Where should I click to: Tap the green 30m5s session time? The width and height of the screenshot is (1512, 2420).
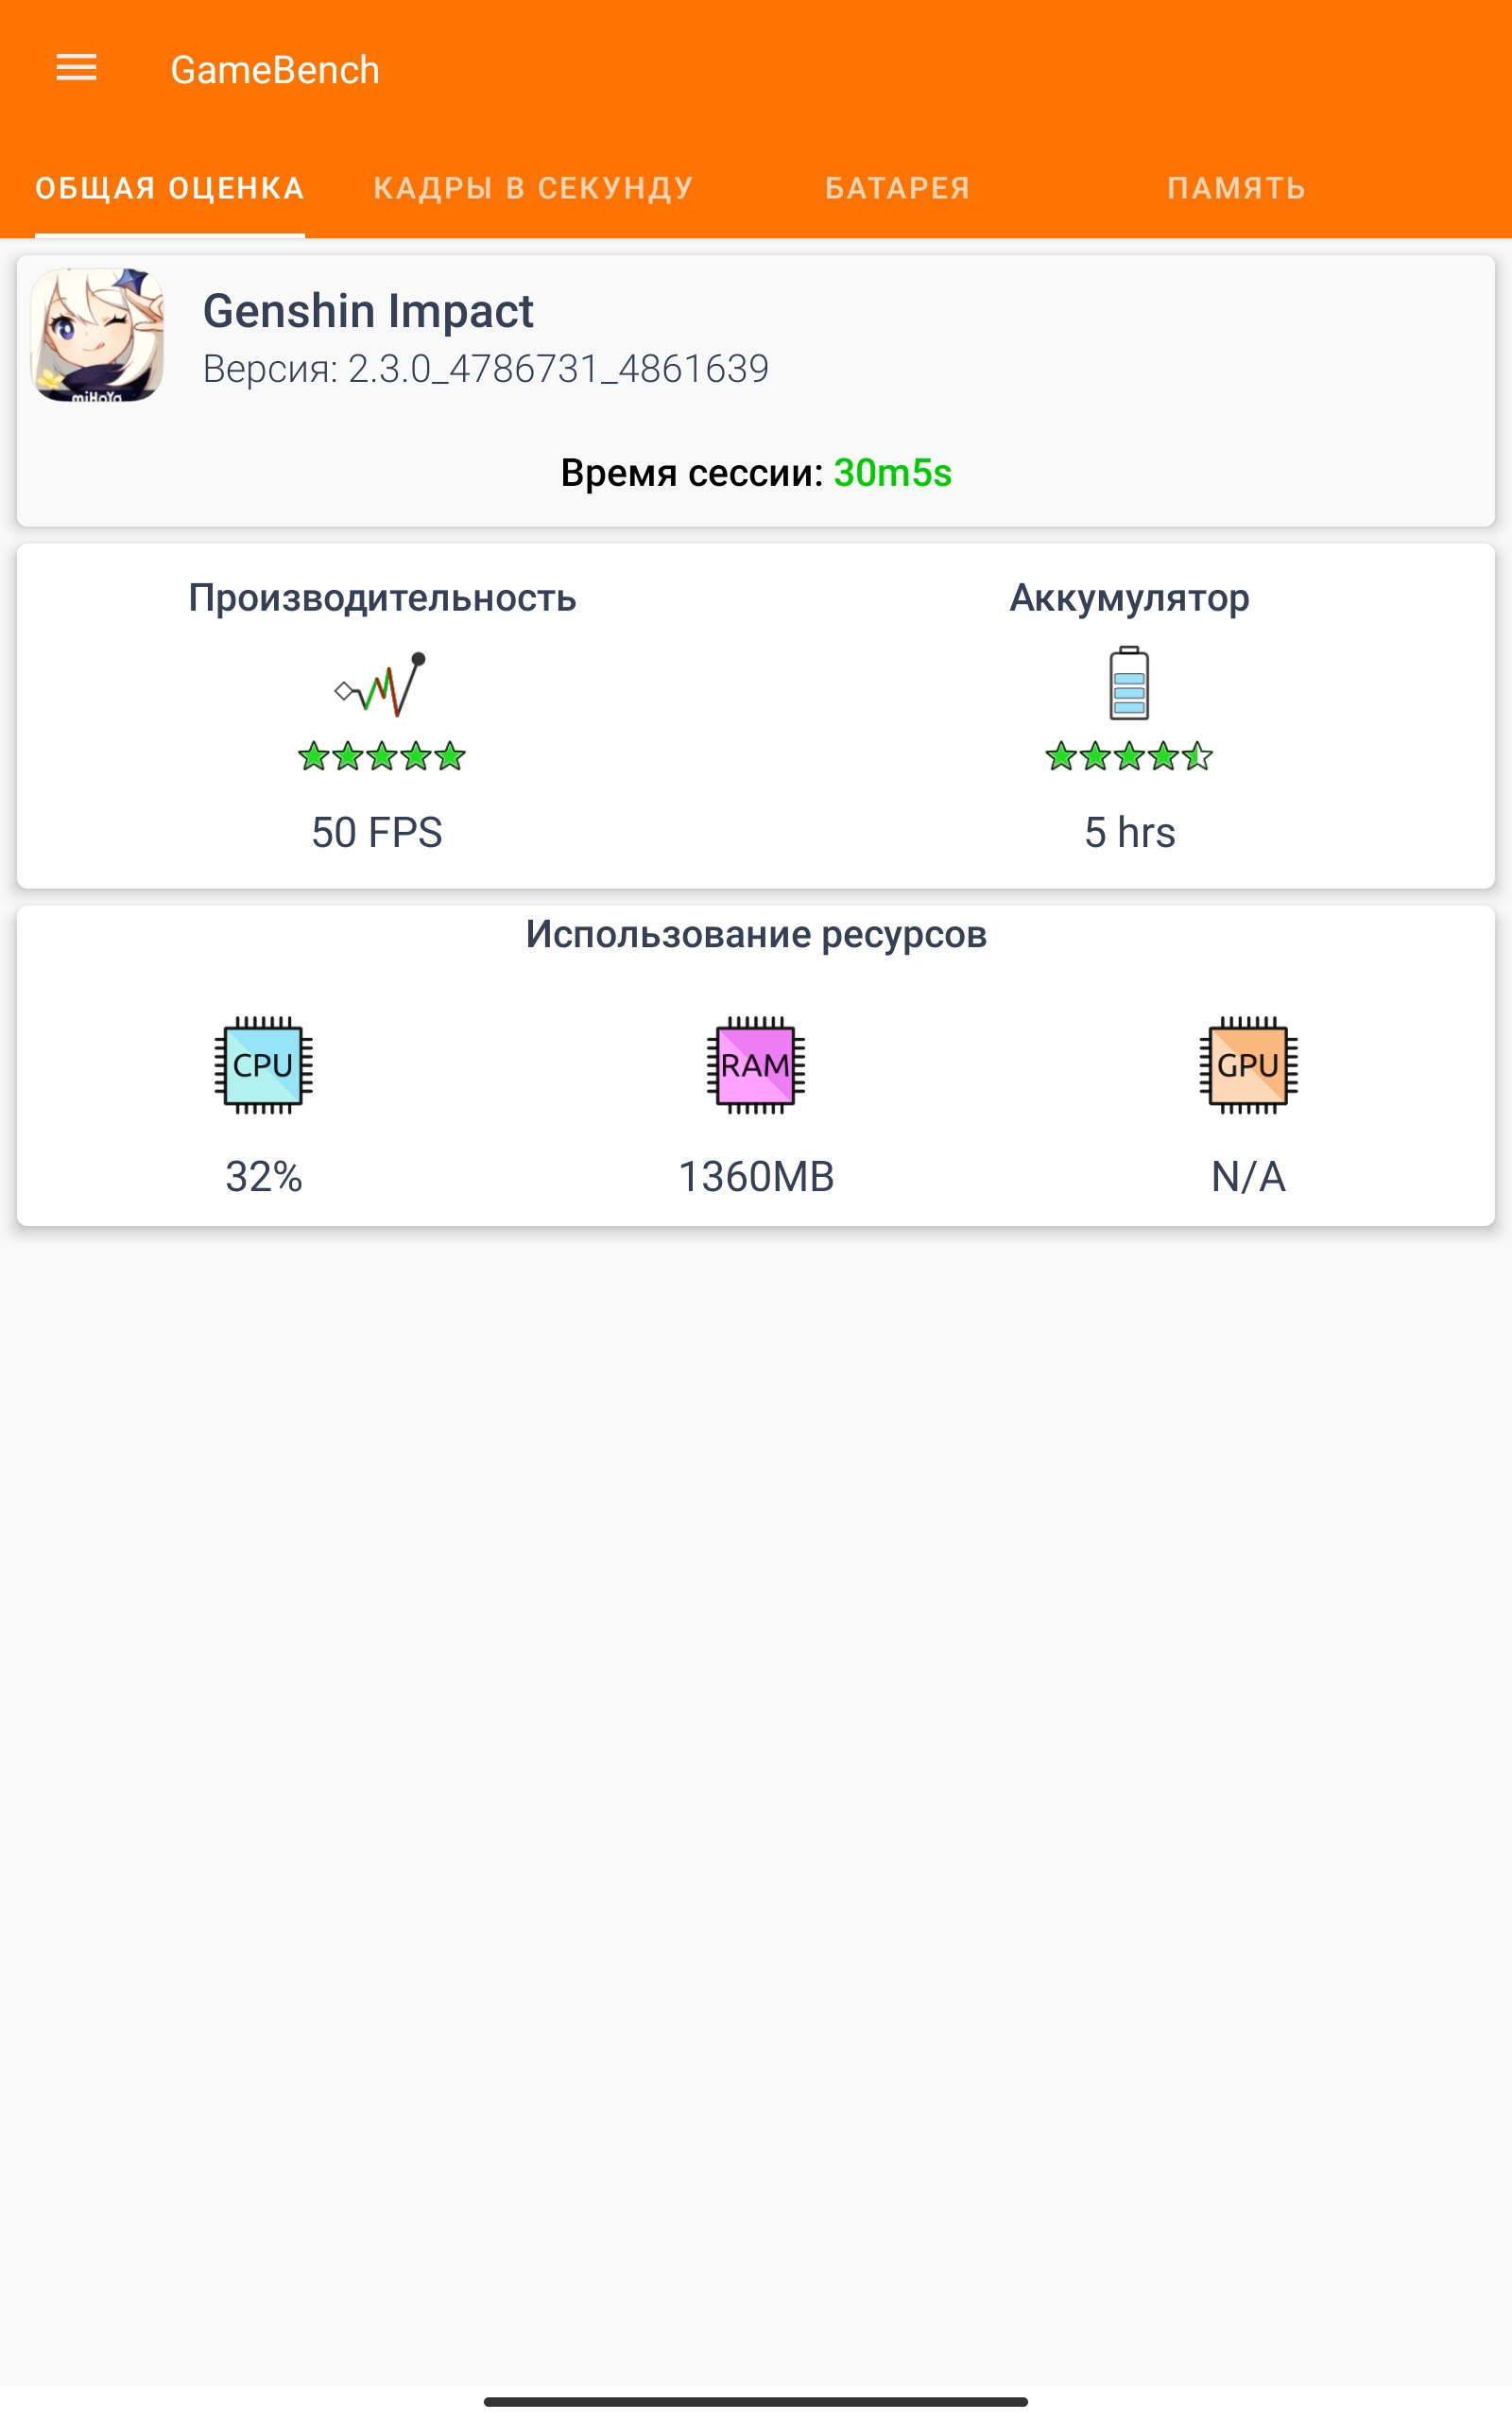click(892, 473)
